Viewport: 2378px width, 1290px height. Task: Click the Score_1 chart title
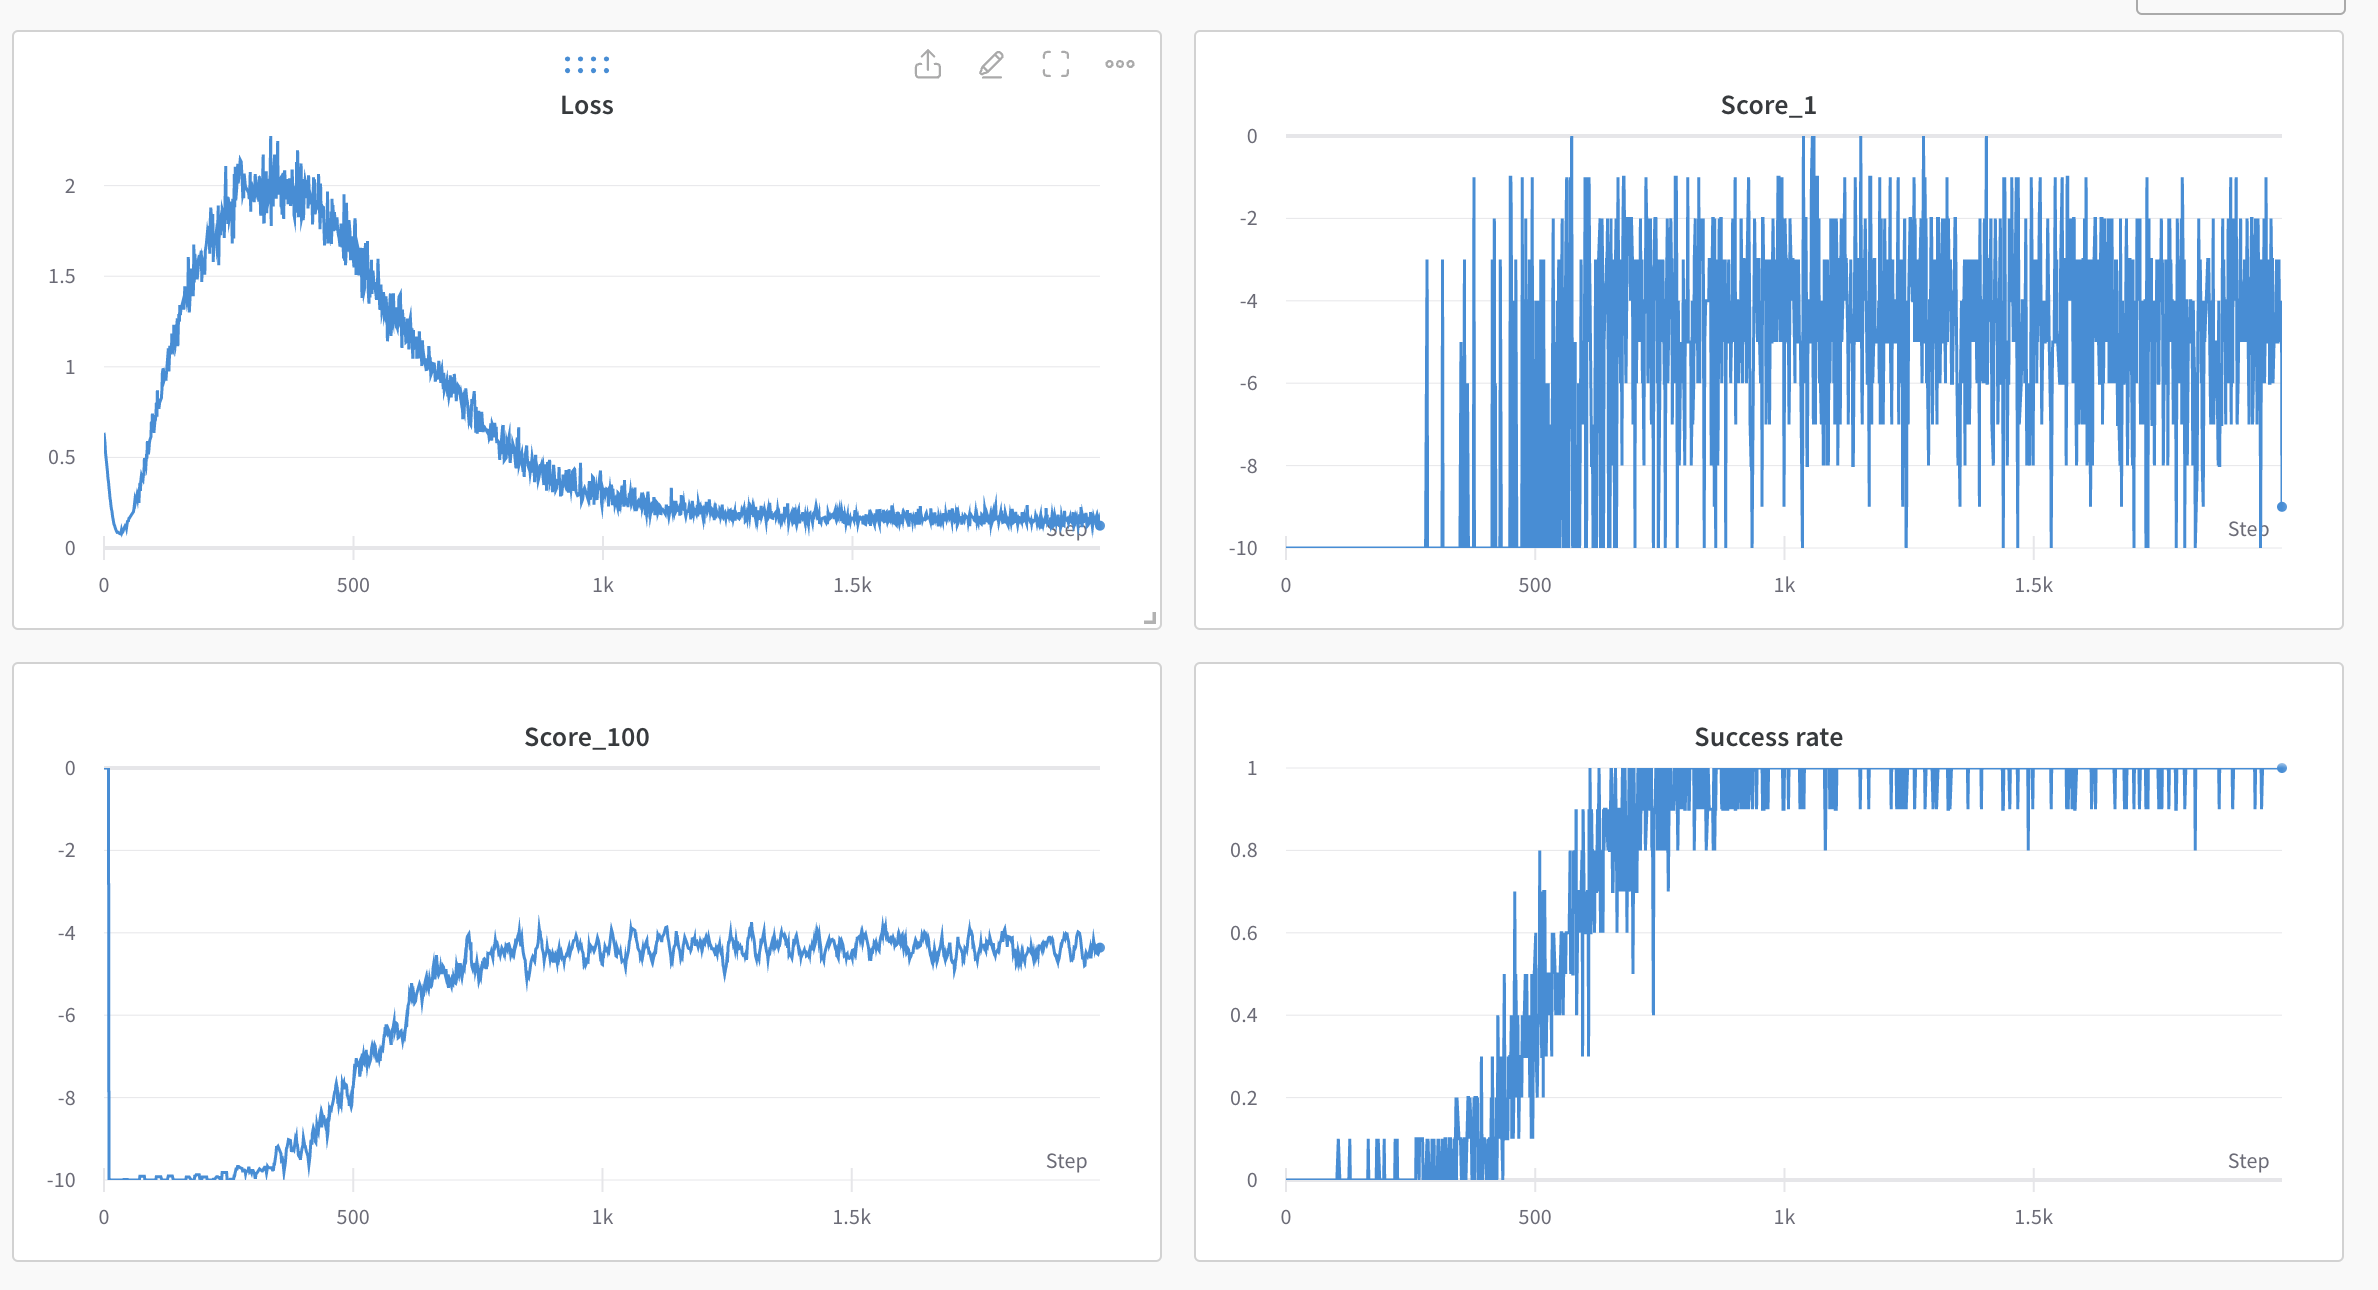coord(1768,105)
